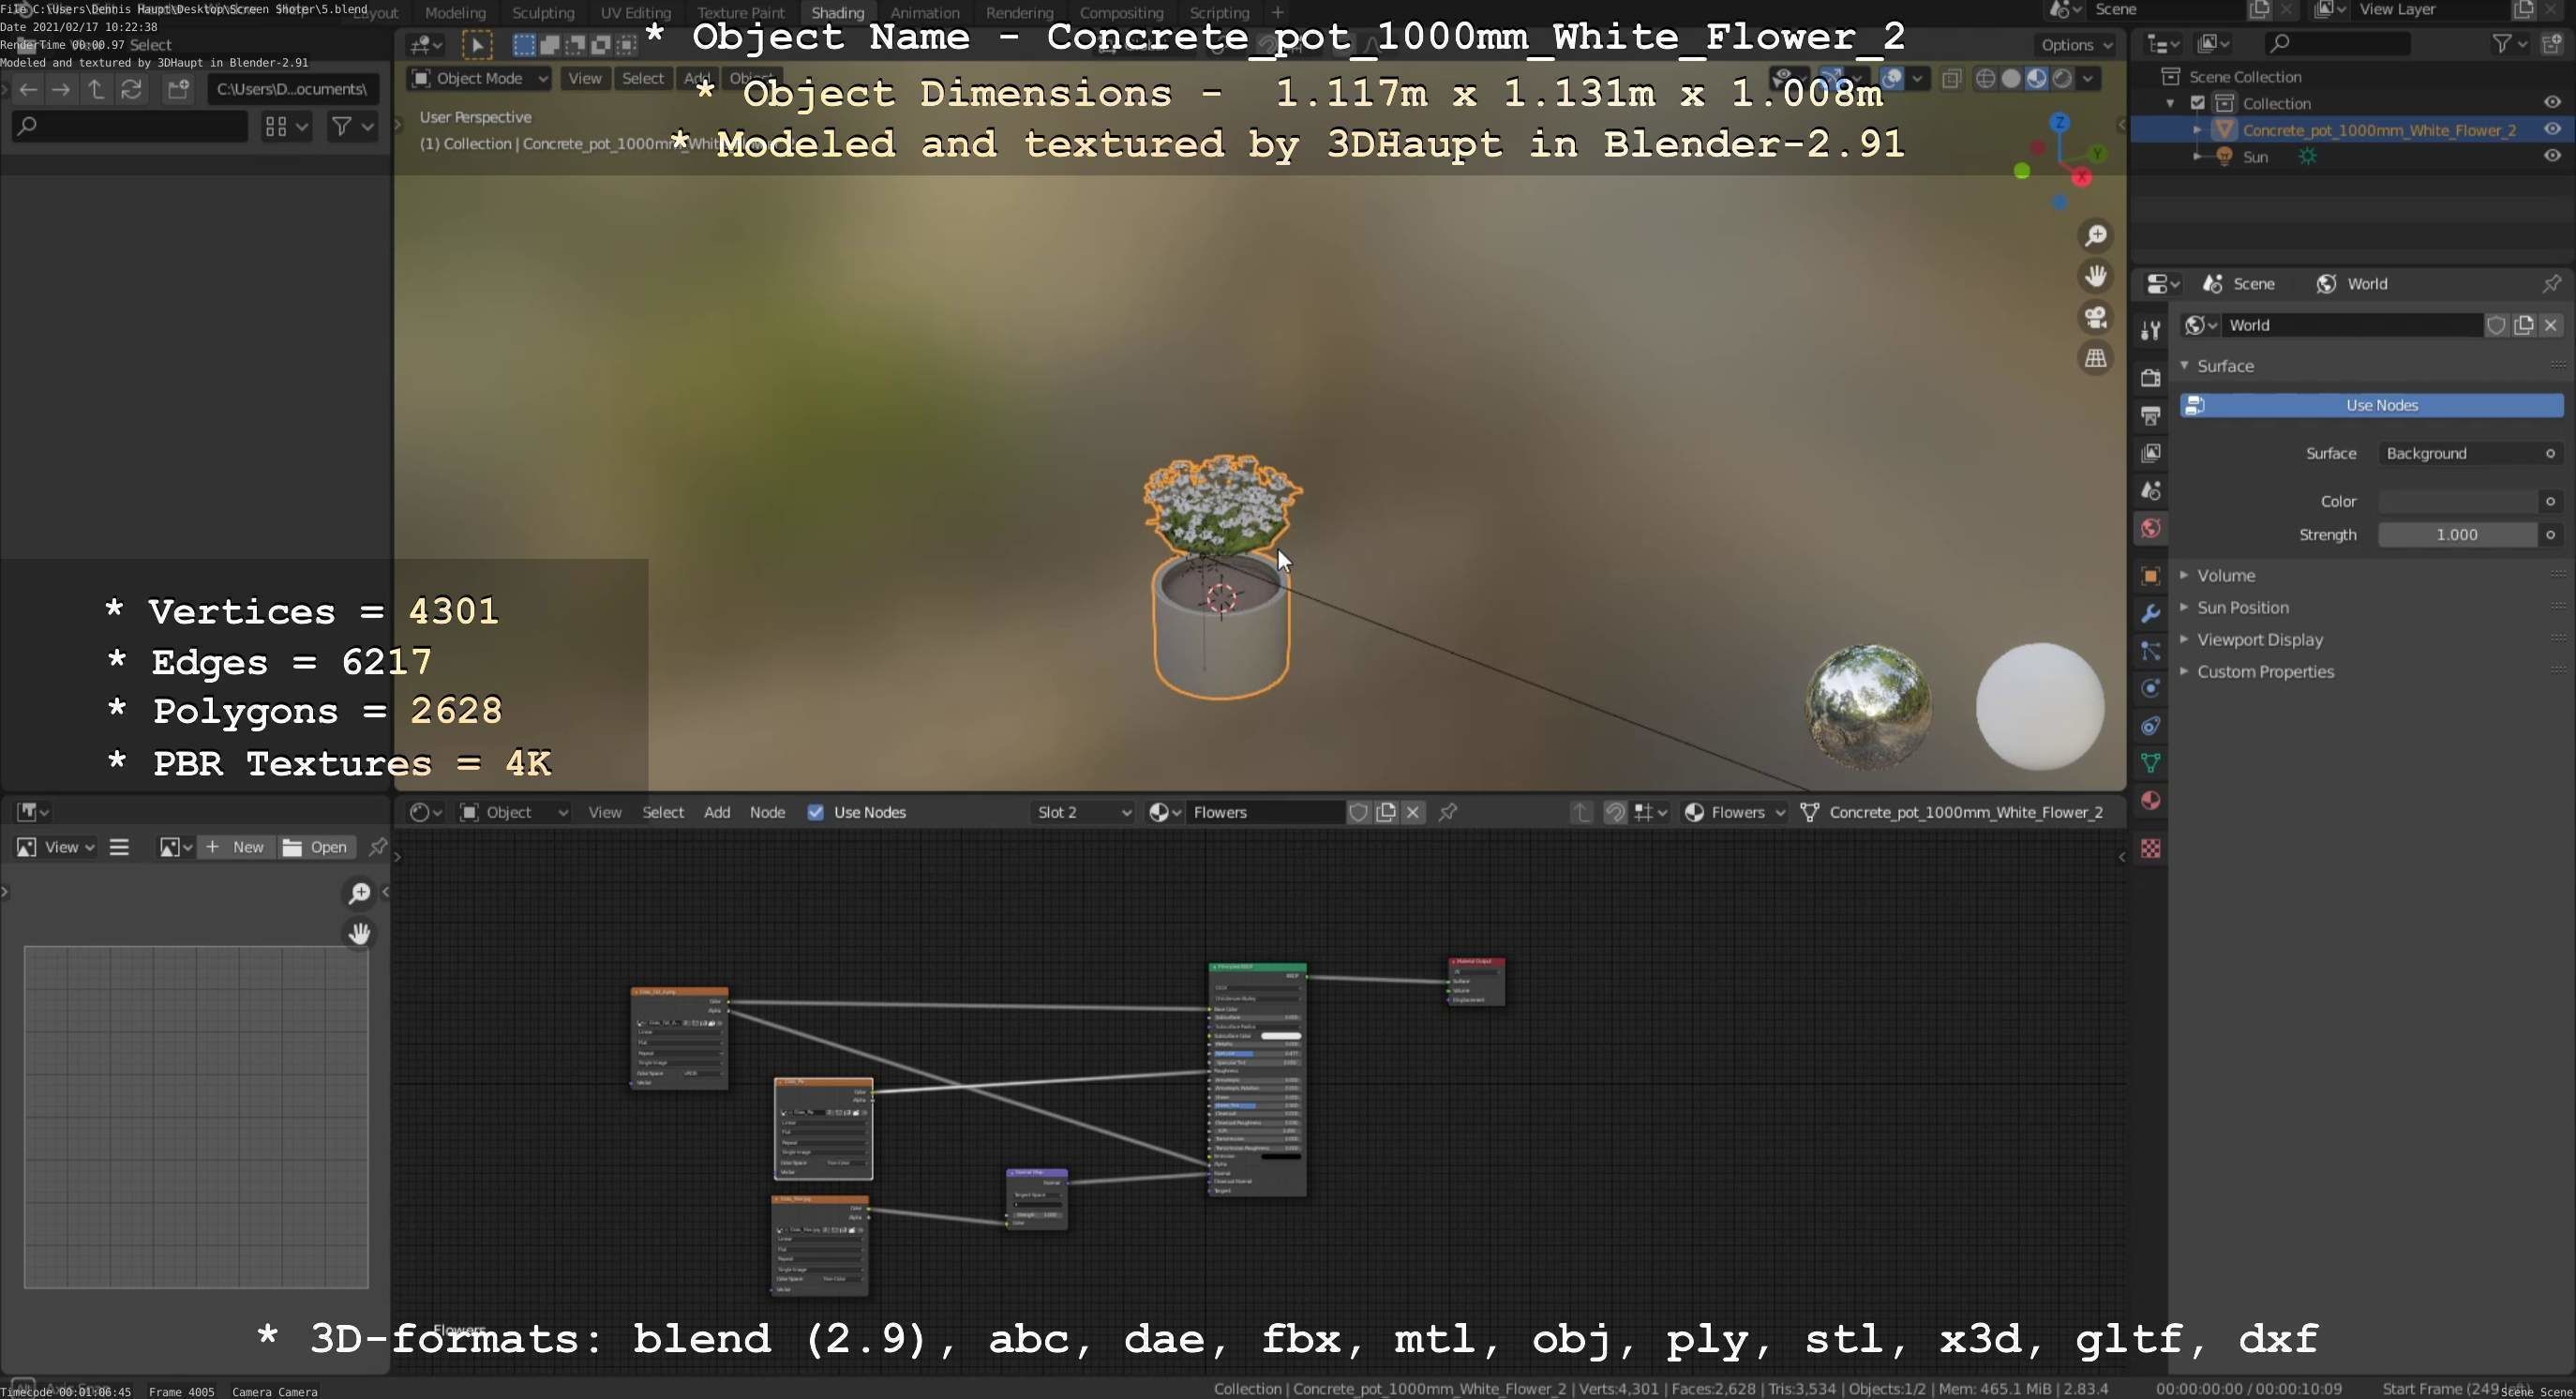This screenshot has height=1399, width=2576.
Task: Open the World properties tab icon
Action: coord(2150,528)
